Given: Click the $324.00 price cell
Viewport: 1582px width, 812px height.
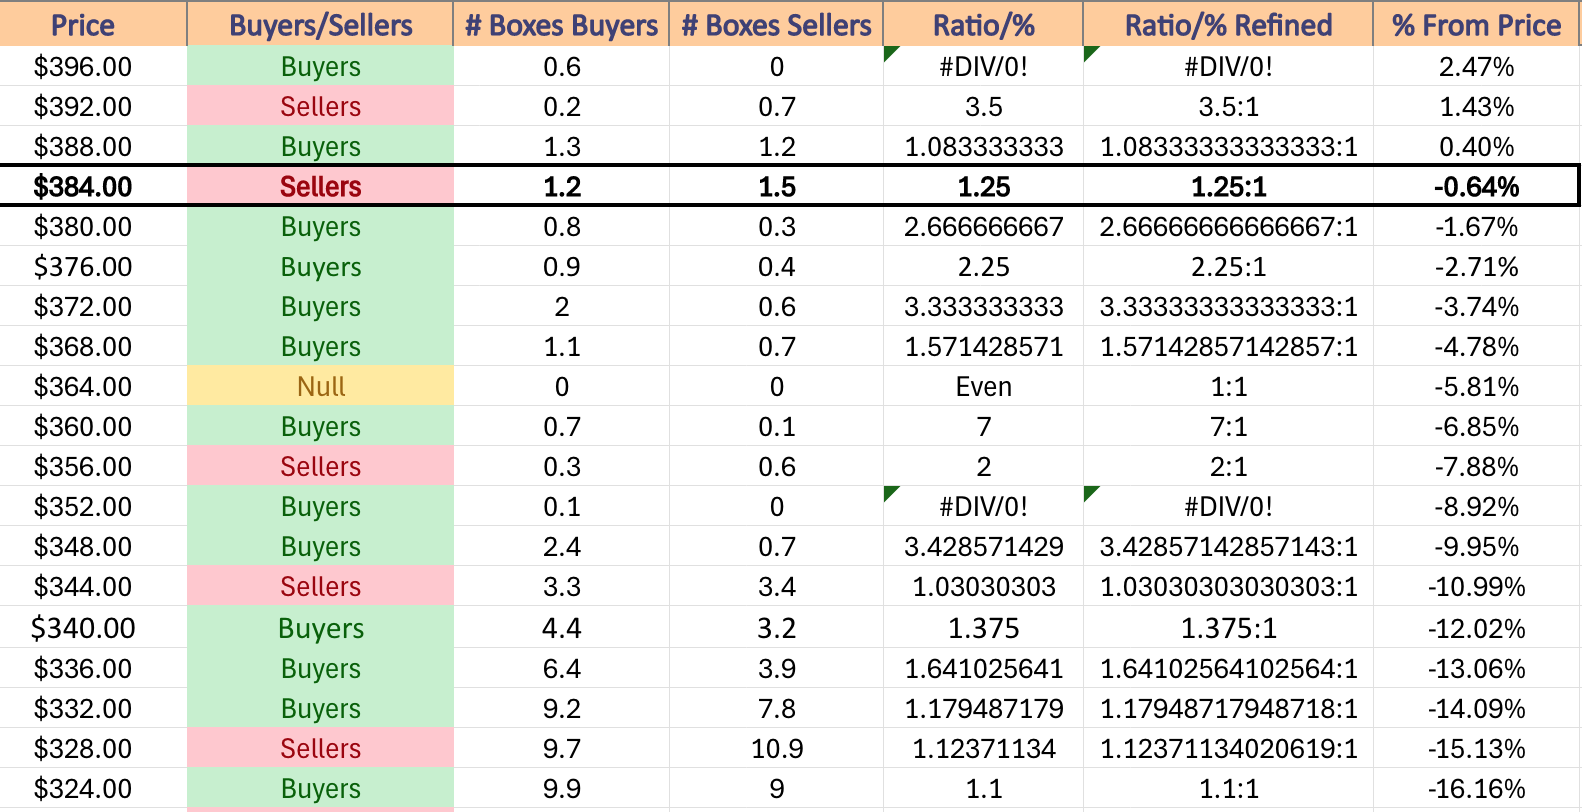Looking at the screenshot, I should (93, 789).
